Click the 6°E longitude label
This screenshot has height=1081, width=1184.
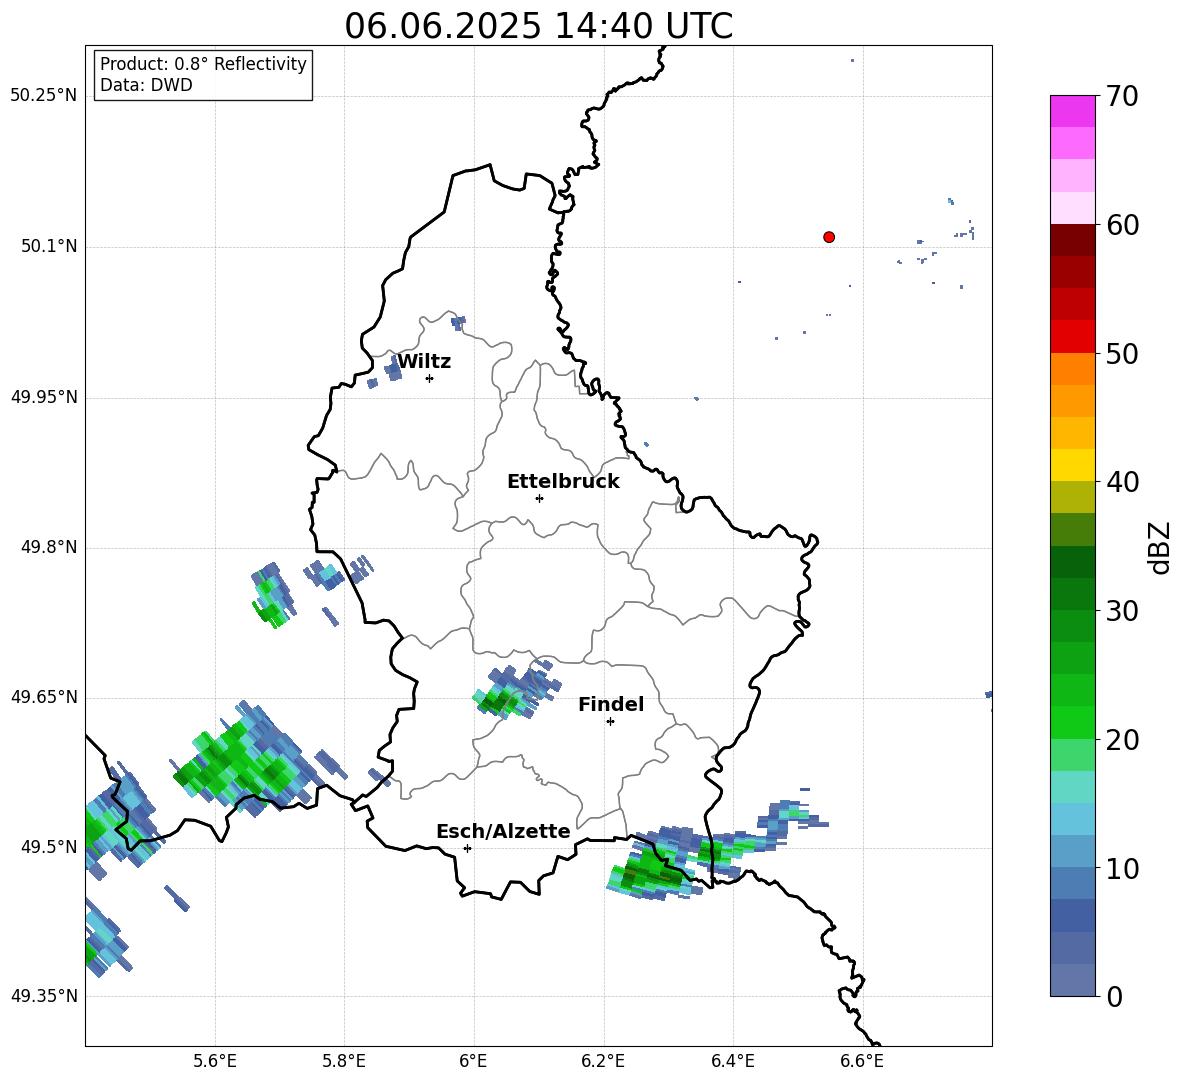[x=473, y=1061]
